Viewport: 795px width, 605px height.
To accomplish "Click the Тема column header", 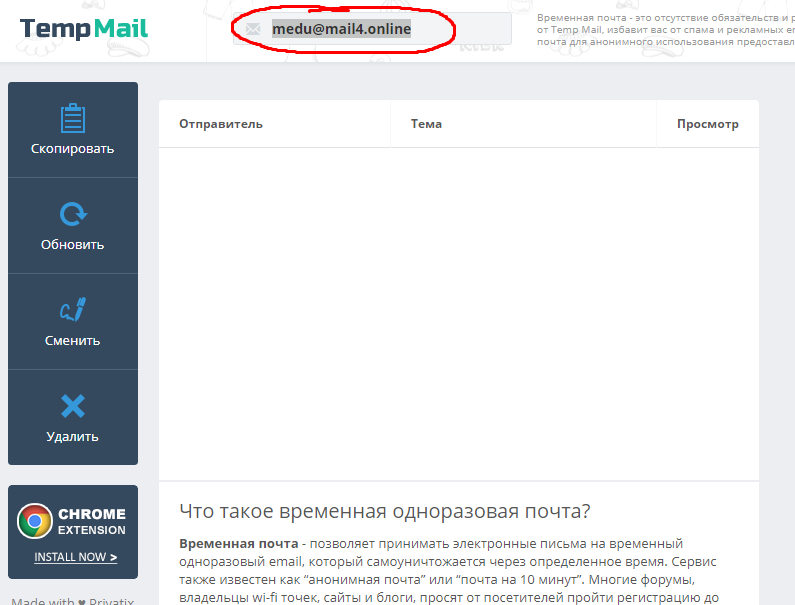I will (x=426, y=124).
